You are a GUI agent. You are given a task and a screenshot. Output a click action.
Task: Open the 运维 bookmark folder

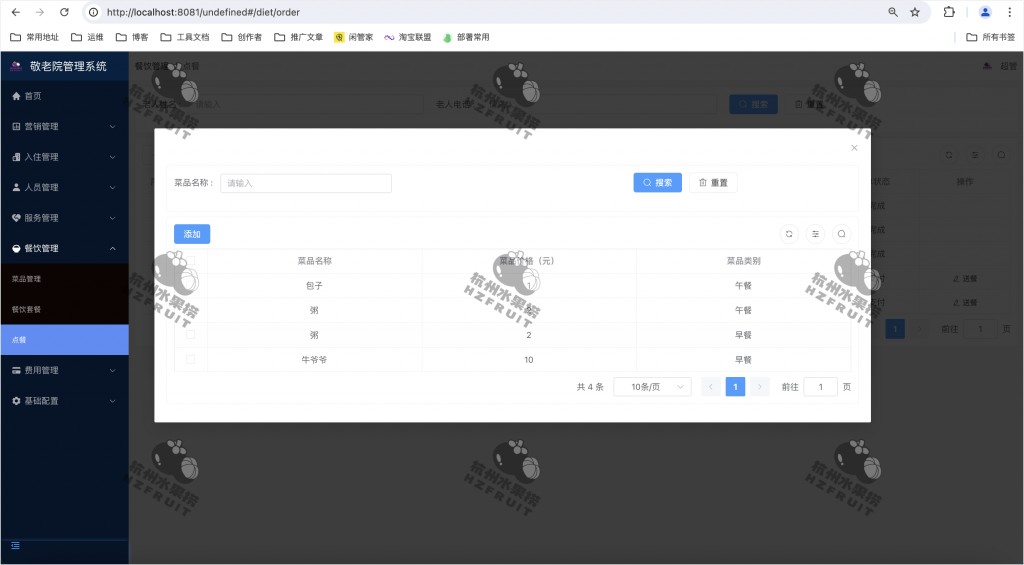(87, 37)
